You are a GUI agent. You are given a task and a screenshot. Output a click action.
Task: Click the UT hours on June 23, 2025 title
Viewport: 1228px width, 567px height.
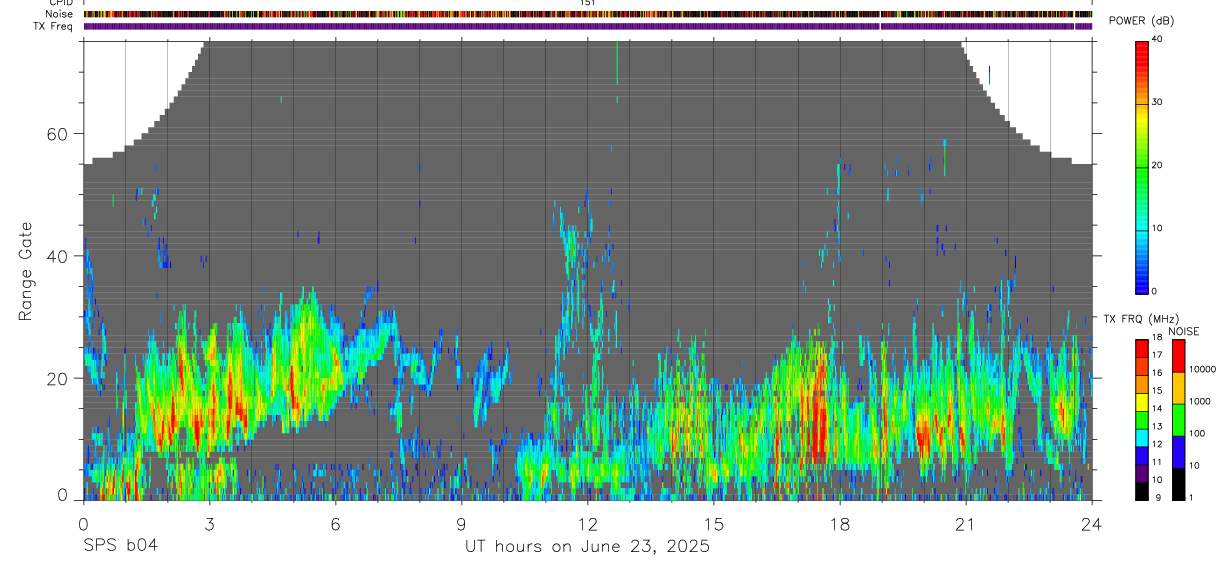click(587, 547)
